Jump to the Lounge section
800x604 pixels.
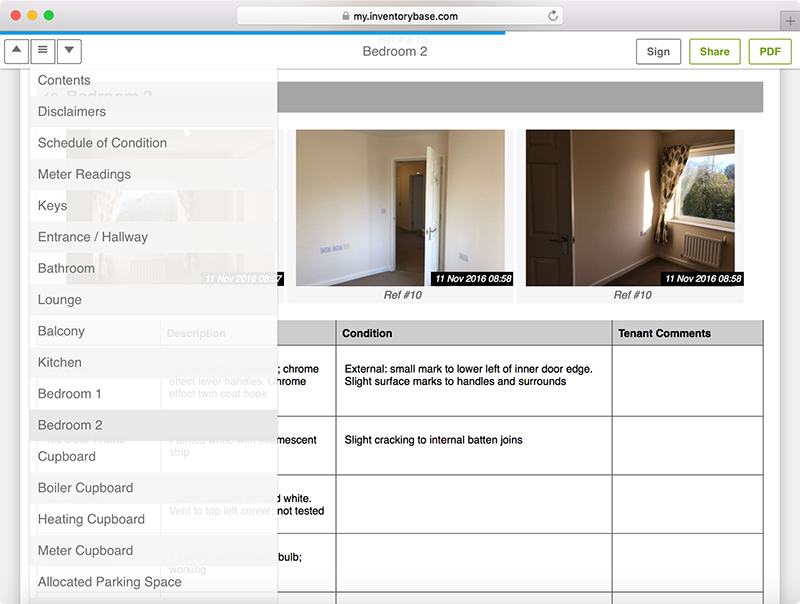coord(154,300)
